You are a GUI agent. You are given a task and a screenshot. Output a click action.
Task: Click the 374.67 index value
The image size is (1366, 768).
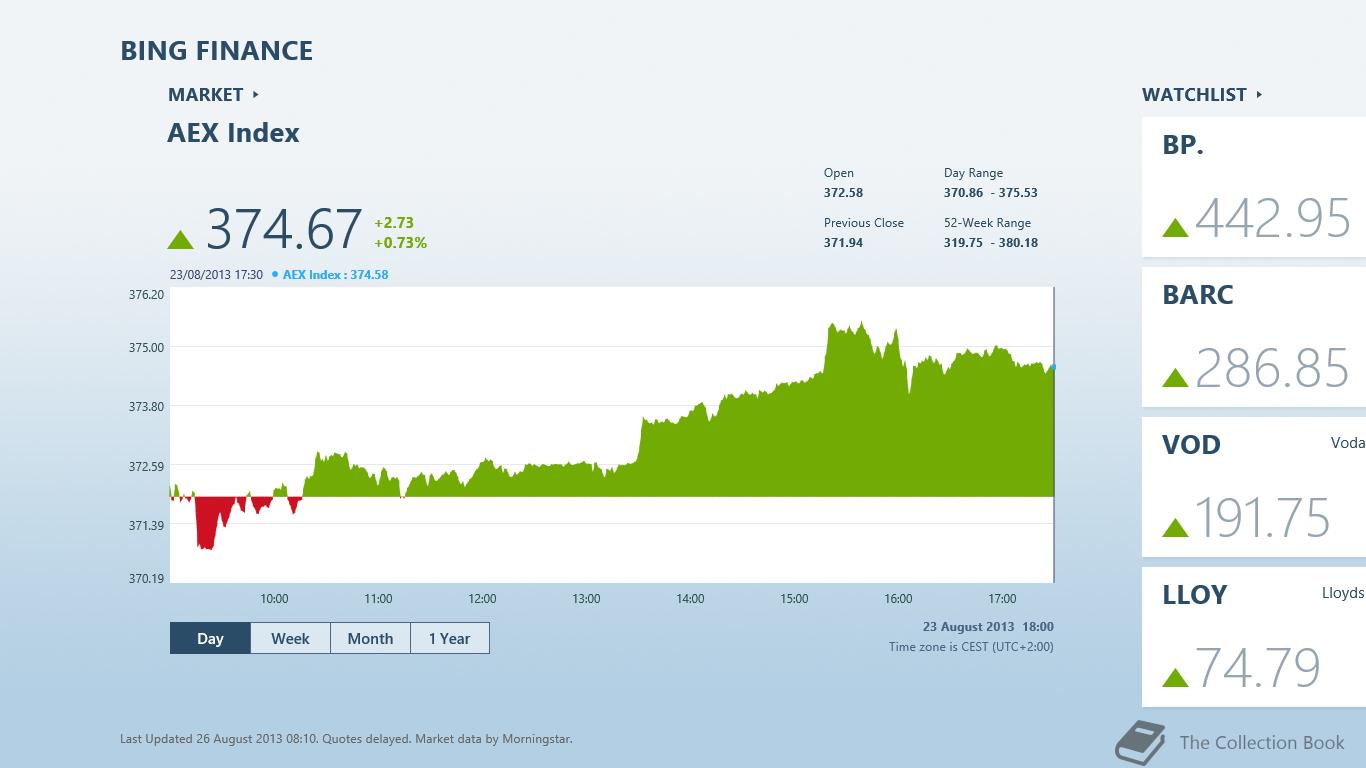pos(284,229)
